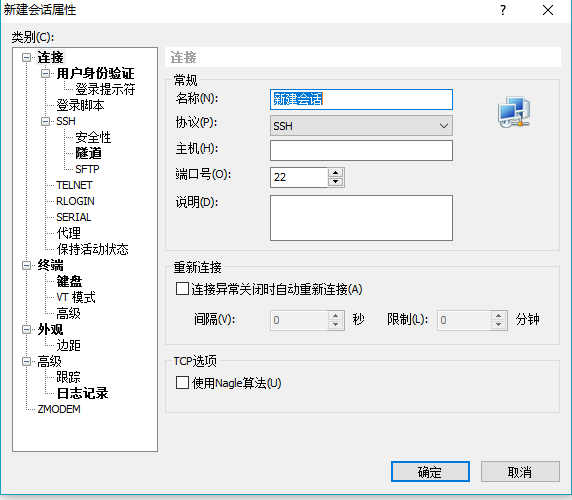The image size is (572, 500).
Task: Close the 新建会话属性 dialog
Action: [x=548, y=10]
